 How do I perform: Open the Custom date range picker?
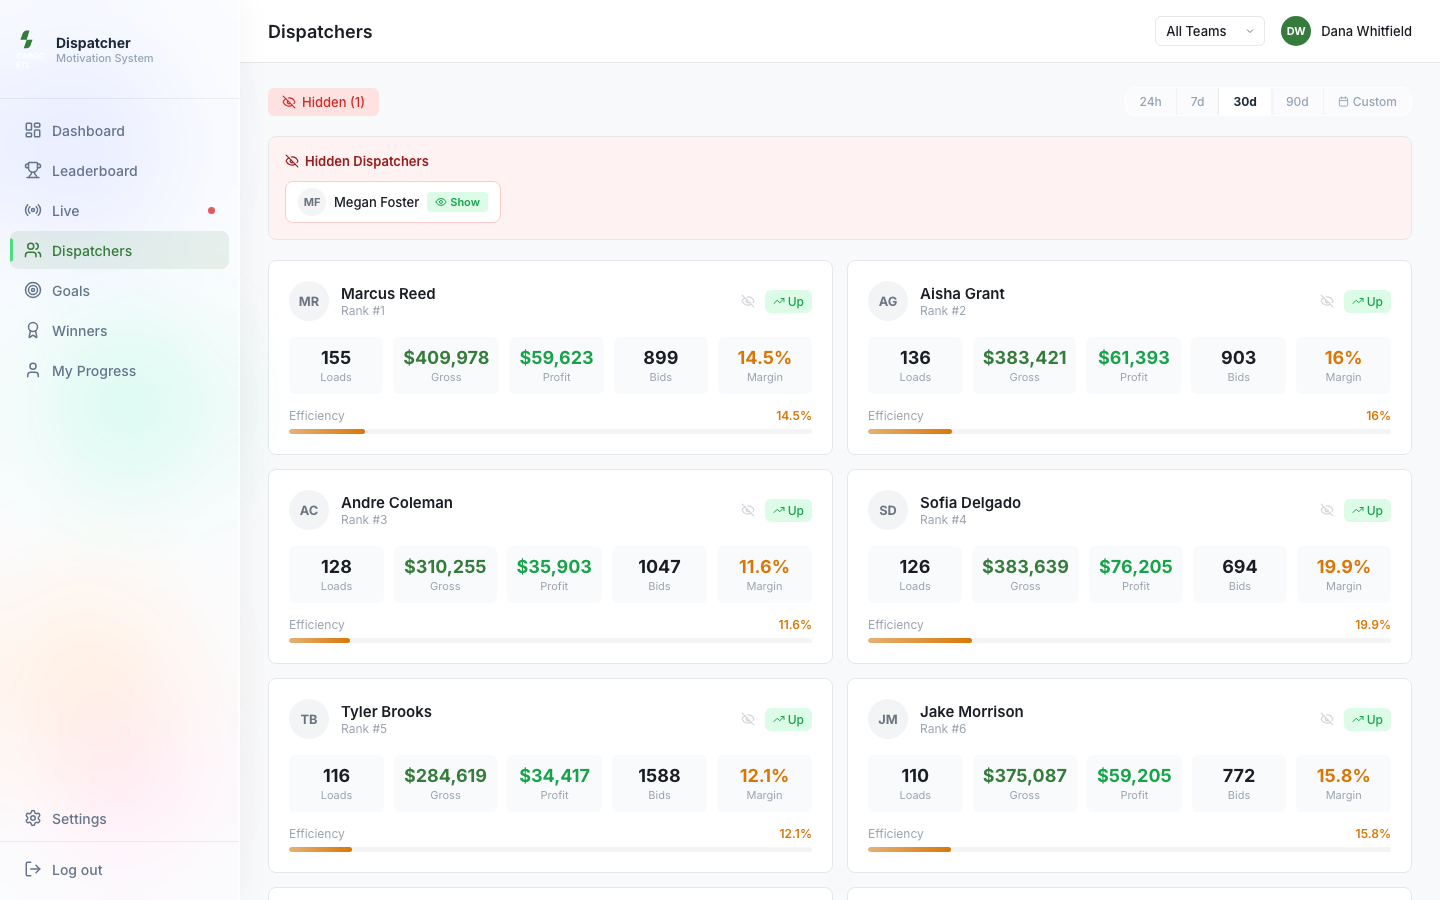point(1367,102)
